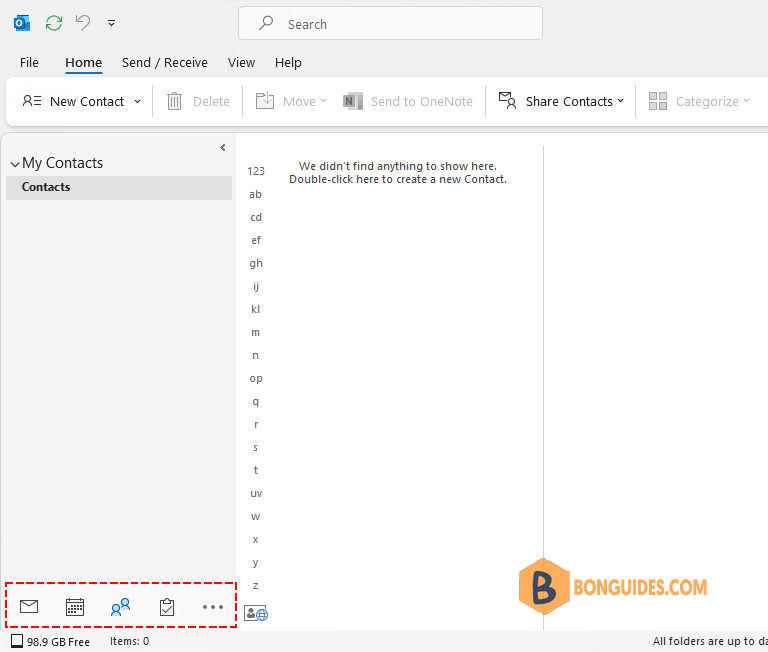Jump to contacts under ef
This screenshot has width=768, height=652.
click(256, 241)
